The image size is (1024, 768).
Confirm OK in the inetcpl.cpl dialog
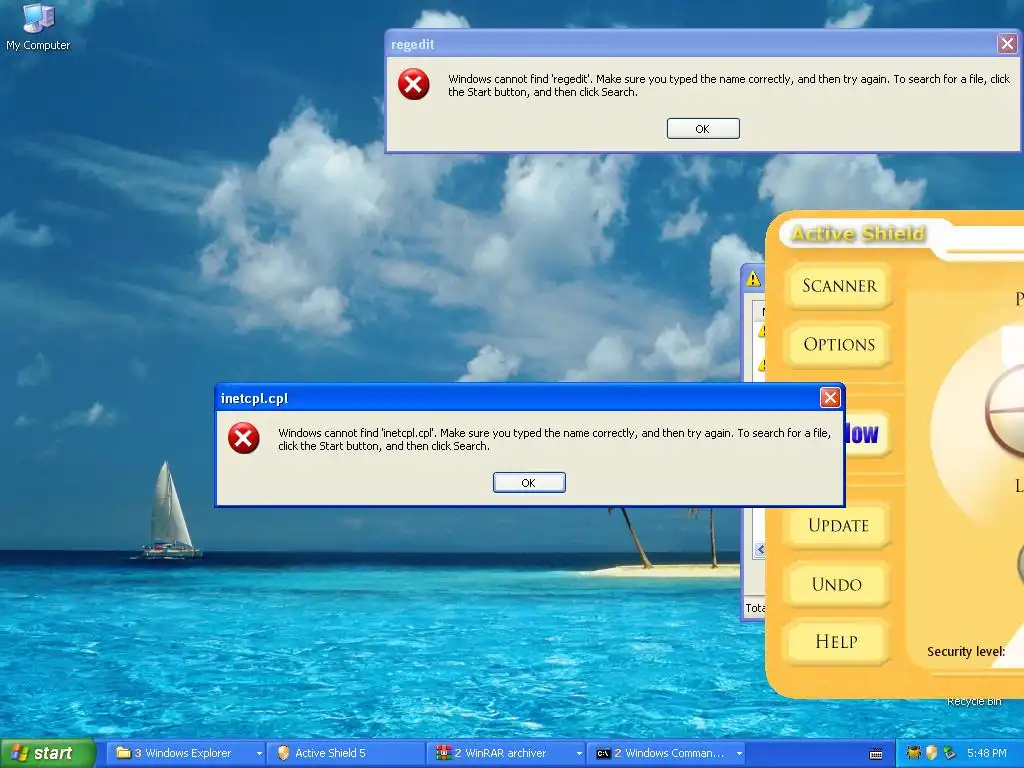tap(529, 483)
